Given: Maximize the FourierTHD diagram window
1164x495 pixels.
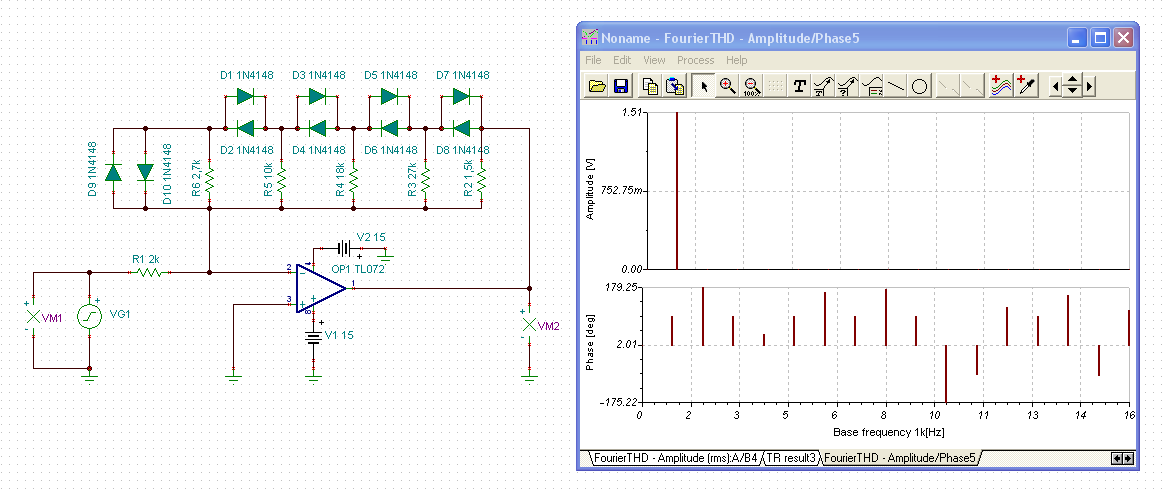Looking at the screenshot, I should click(x=1101, y=38).
